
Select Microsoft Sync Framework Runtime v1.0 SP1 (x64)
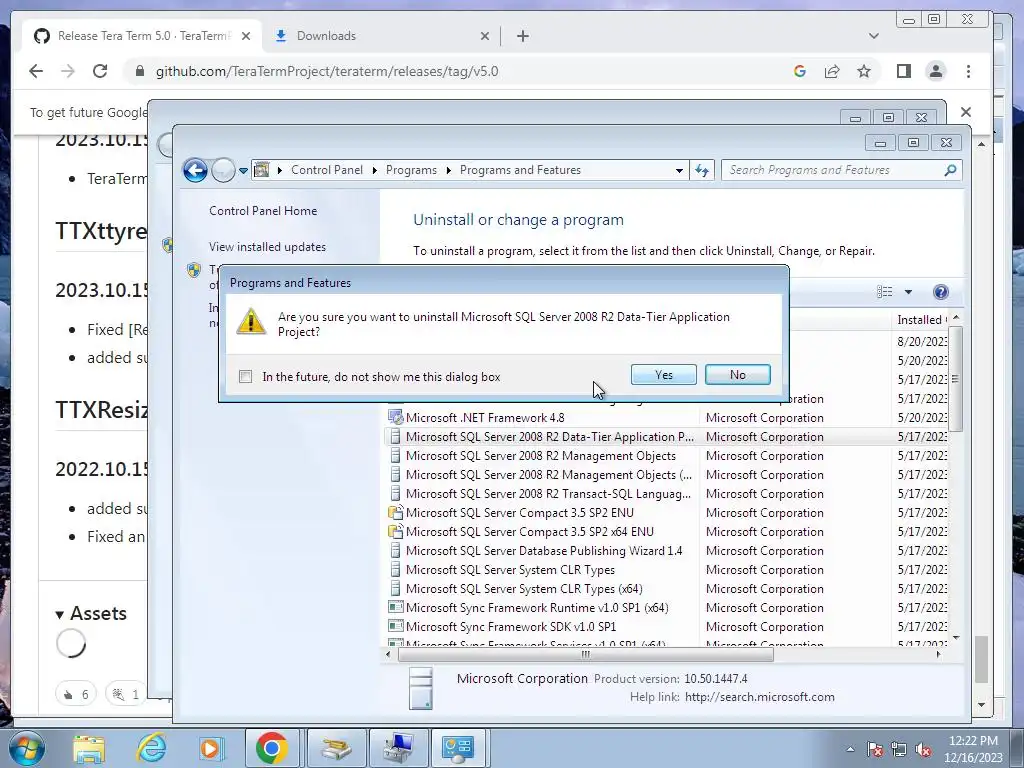click(x=666, y=607)
